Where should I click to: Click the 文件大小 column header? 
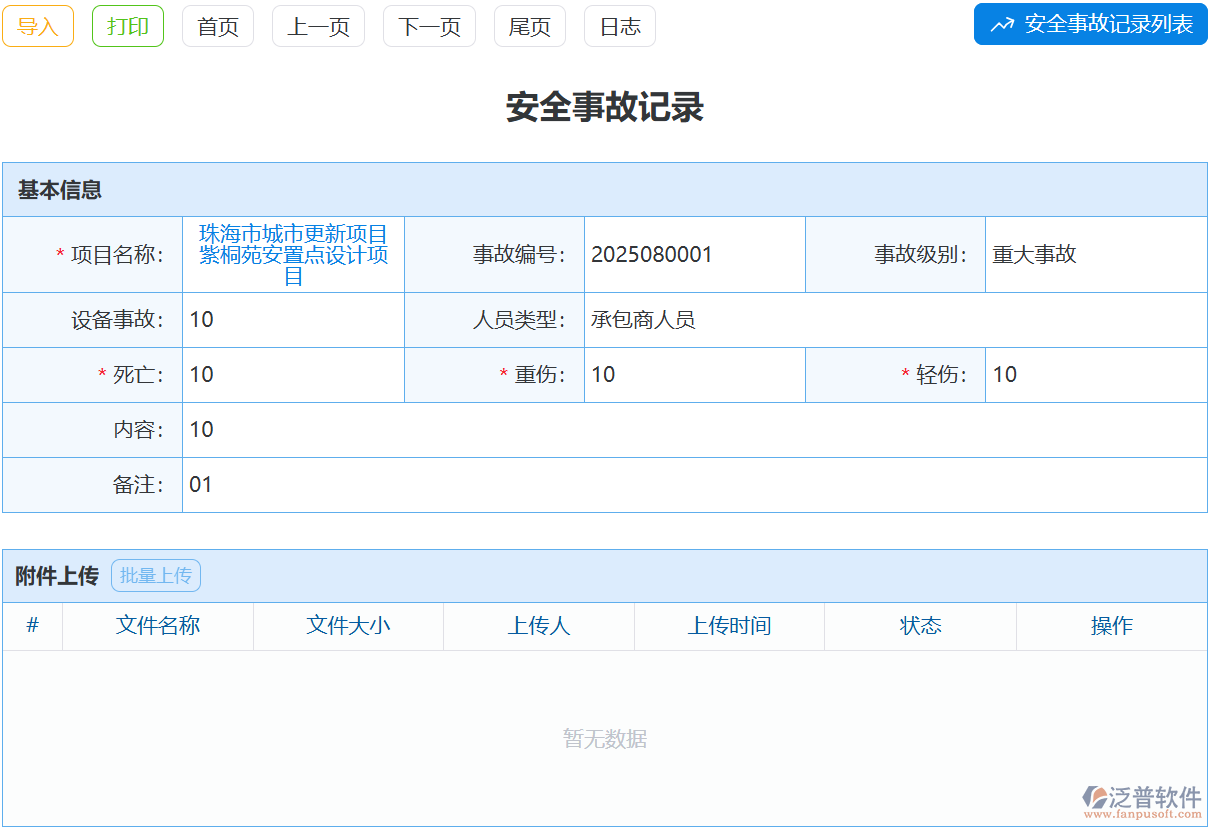[348, 626]
